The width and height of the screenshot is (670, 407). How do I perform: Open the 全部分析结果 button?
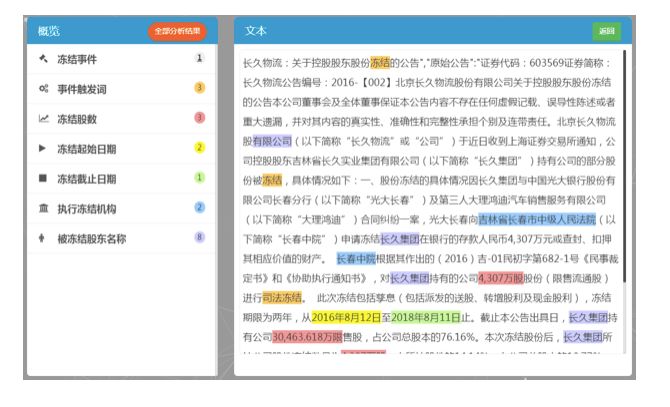pos(177,31)
